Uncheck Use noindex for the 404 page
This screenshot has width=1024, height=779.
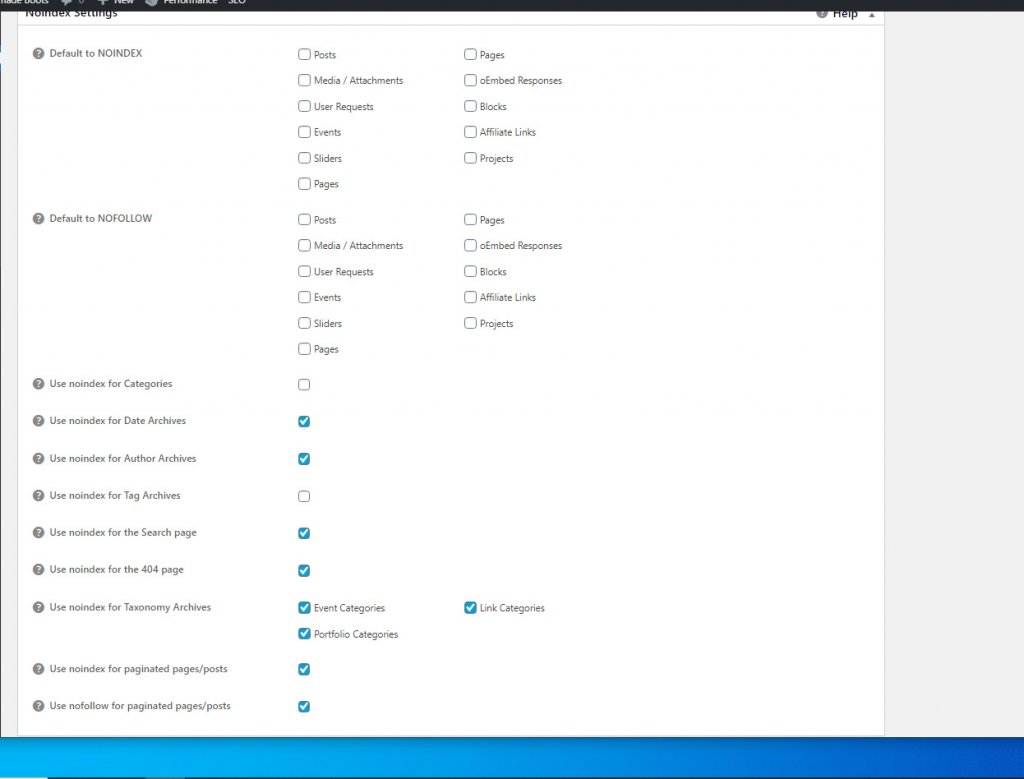pos(304,571)
